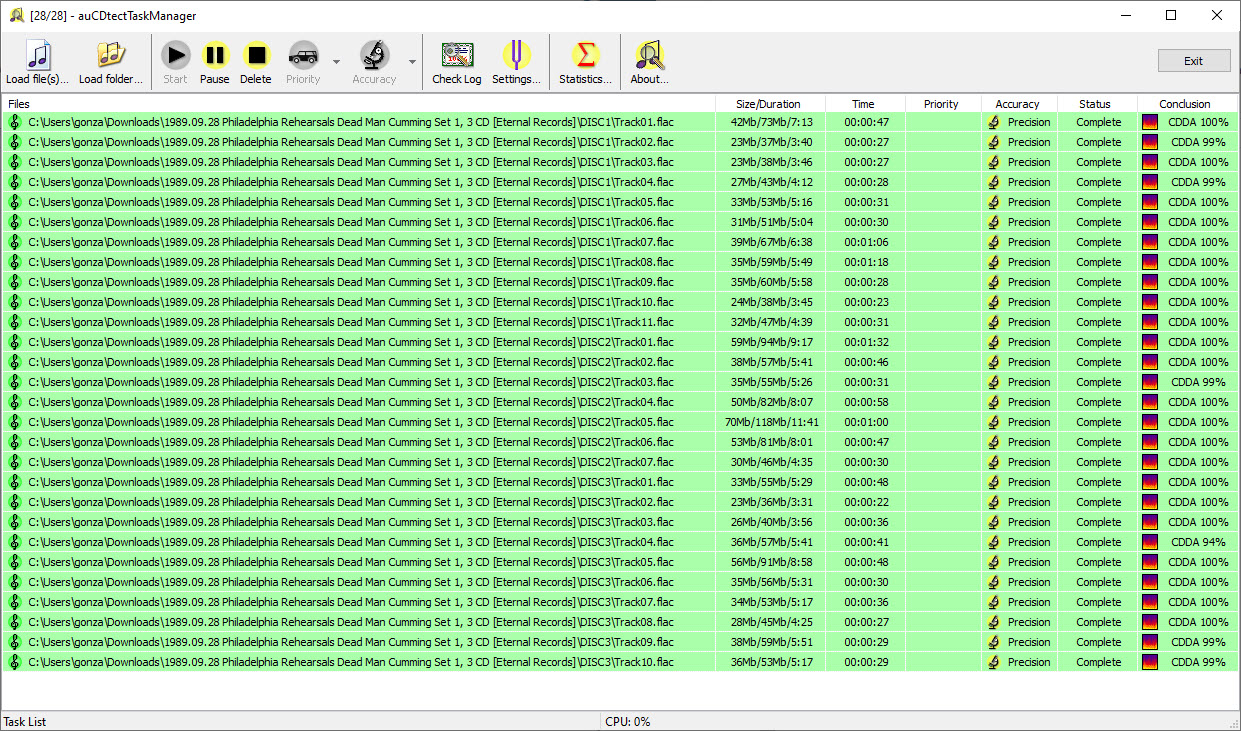Click CDDA 99% for DISC1\Track02.flac

click(x=1198, y=142)
